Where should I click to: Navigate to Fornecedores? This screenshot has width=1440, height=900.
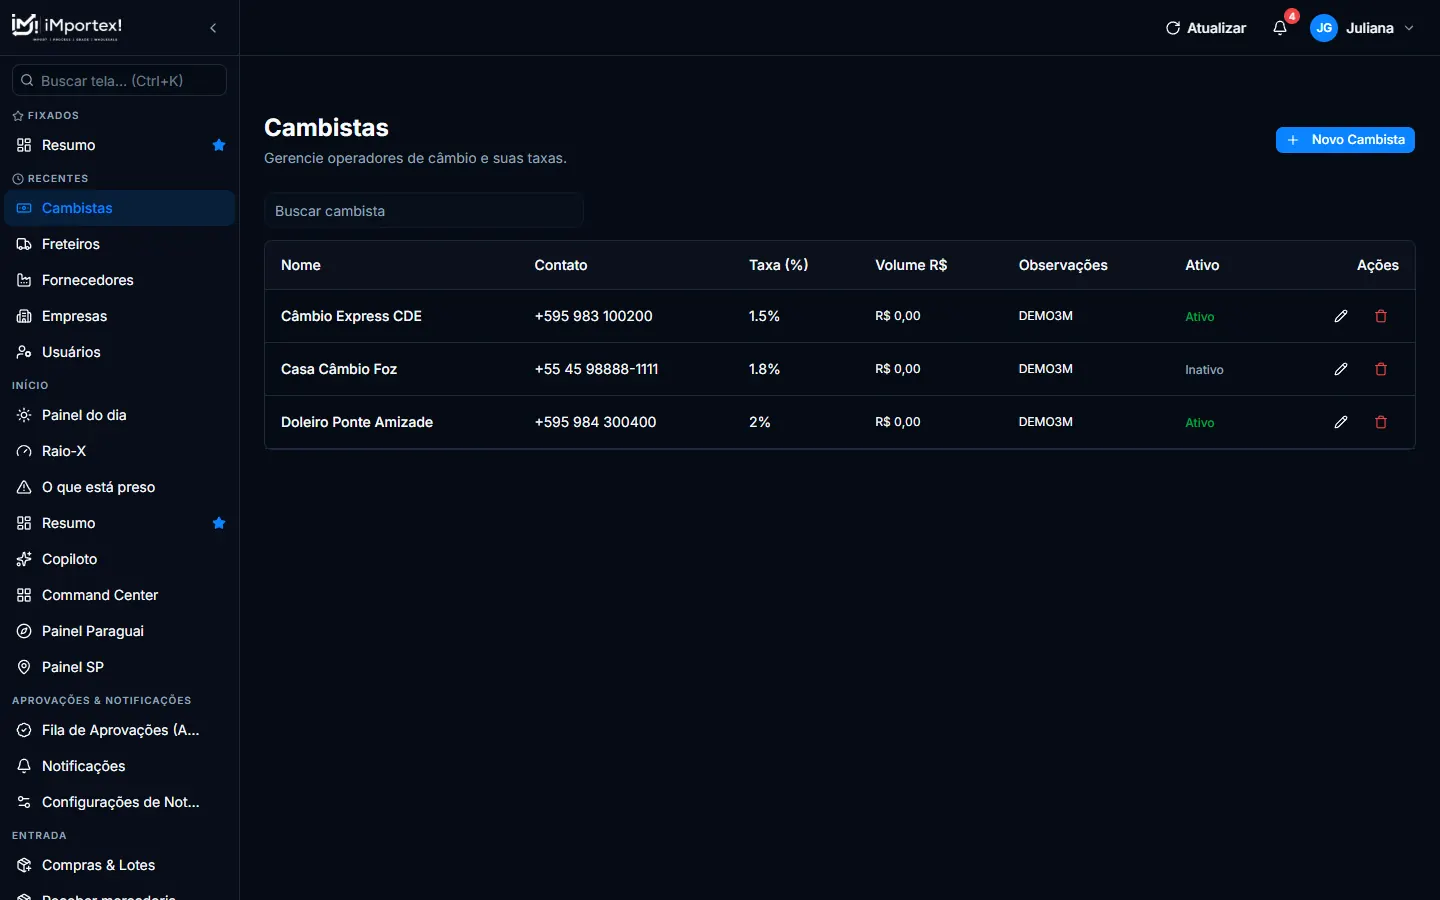tap(120, 280)
